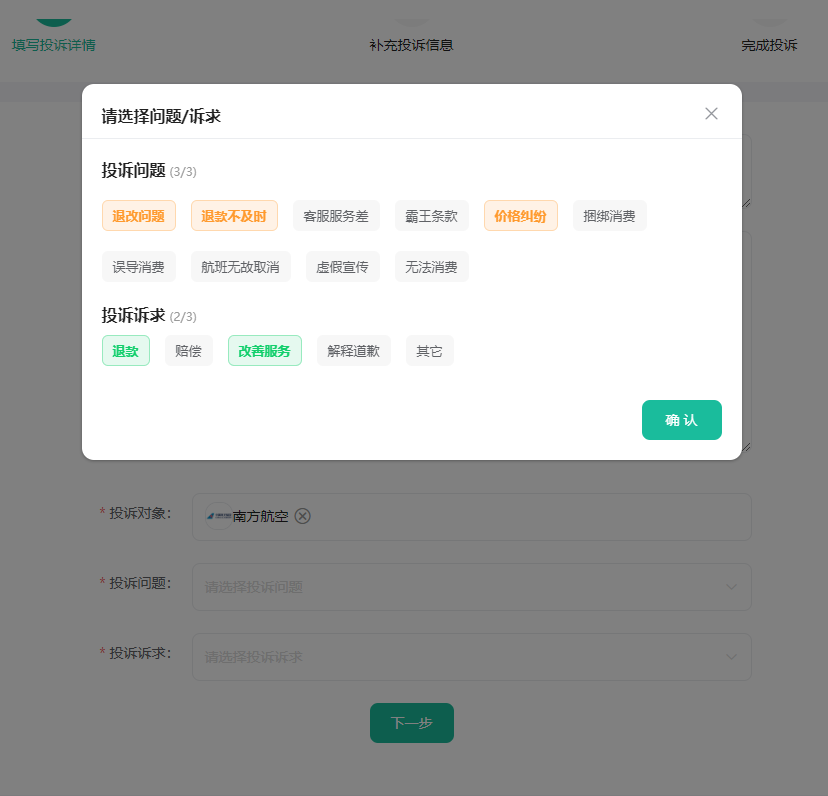Select the 误导消费 tag
Screen dimensions: 828x796
(x=139, y=267)
